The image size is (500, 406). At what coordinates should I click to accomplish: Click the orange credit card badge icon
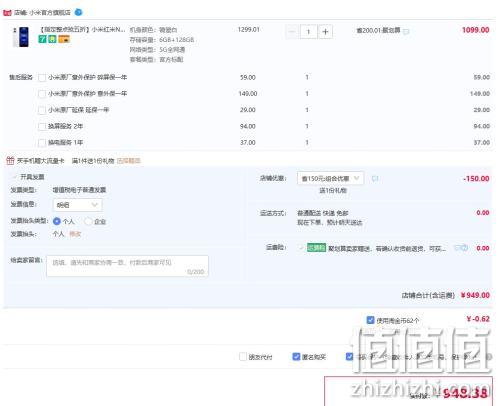click(x=64, y=39)
